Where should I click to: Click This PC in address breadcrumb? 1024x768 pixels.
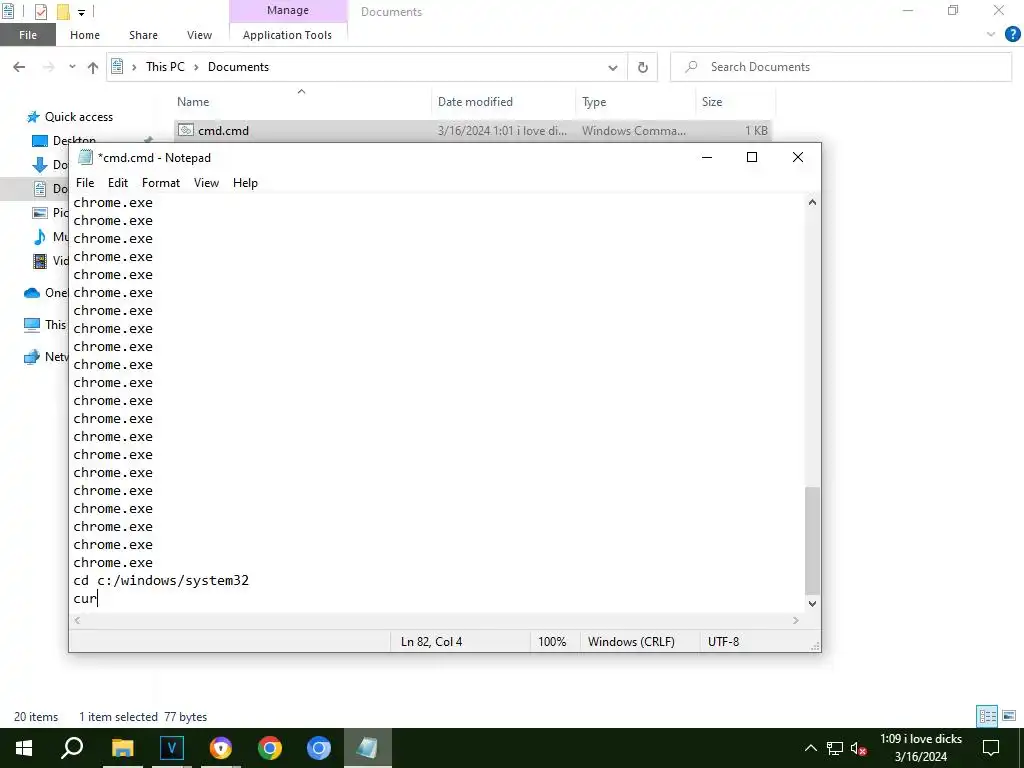(165, 67)
